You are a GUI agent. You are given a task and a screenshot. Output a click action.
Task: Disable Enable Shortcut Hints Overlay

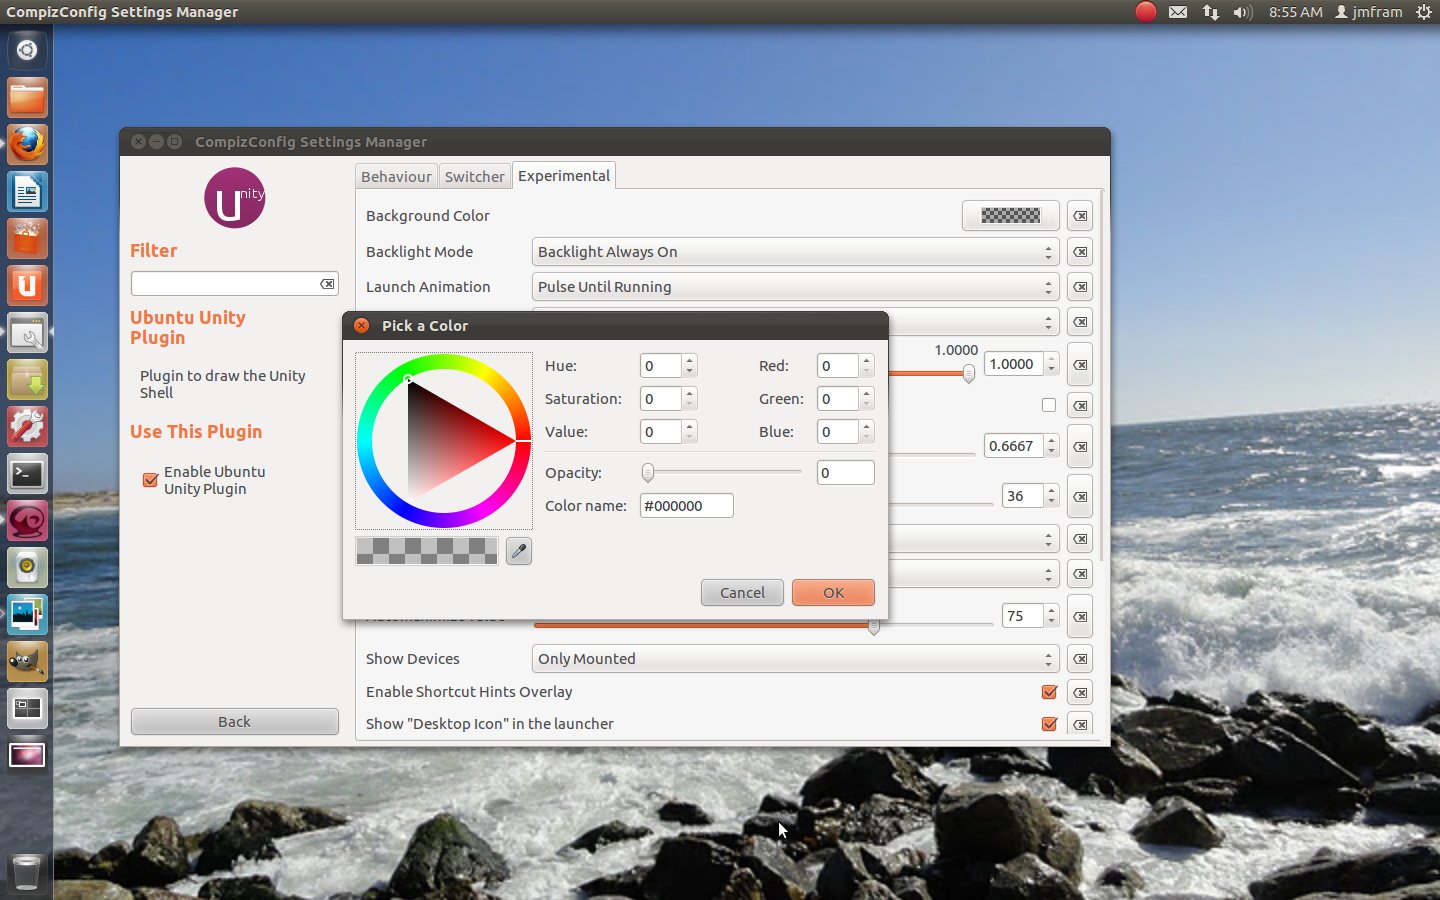click(x=1049, y=692)
